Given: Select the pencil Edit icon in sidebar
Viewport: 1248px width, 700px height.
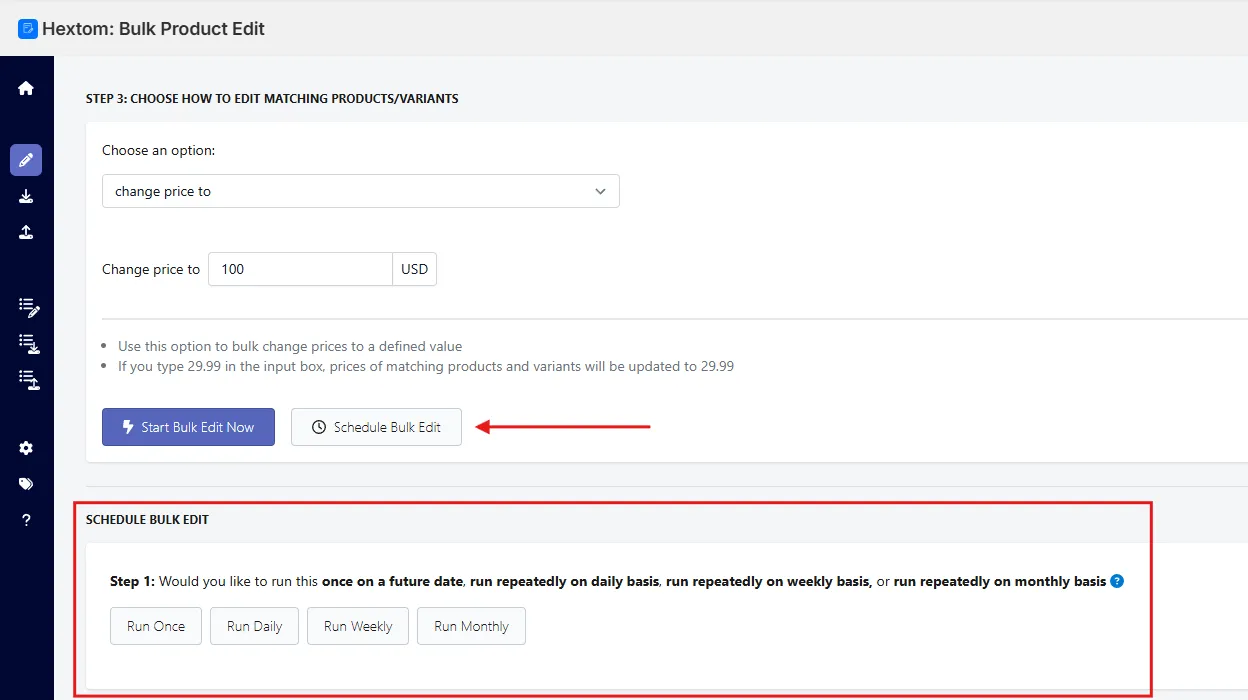Looking at the screenshot, I should [26, 160].
